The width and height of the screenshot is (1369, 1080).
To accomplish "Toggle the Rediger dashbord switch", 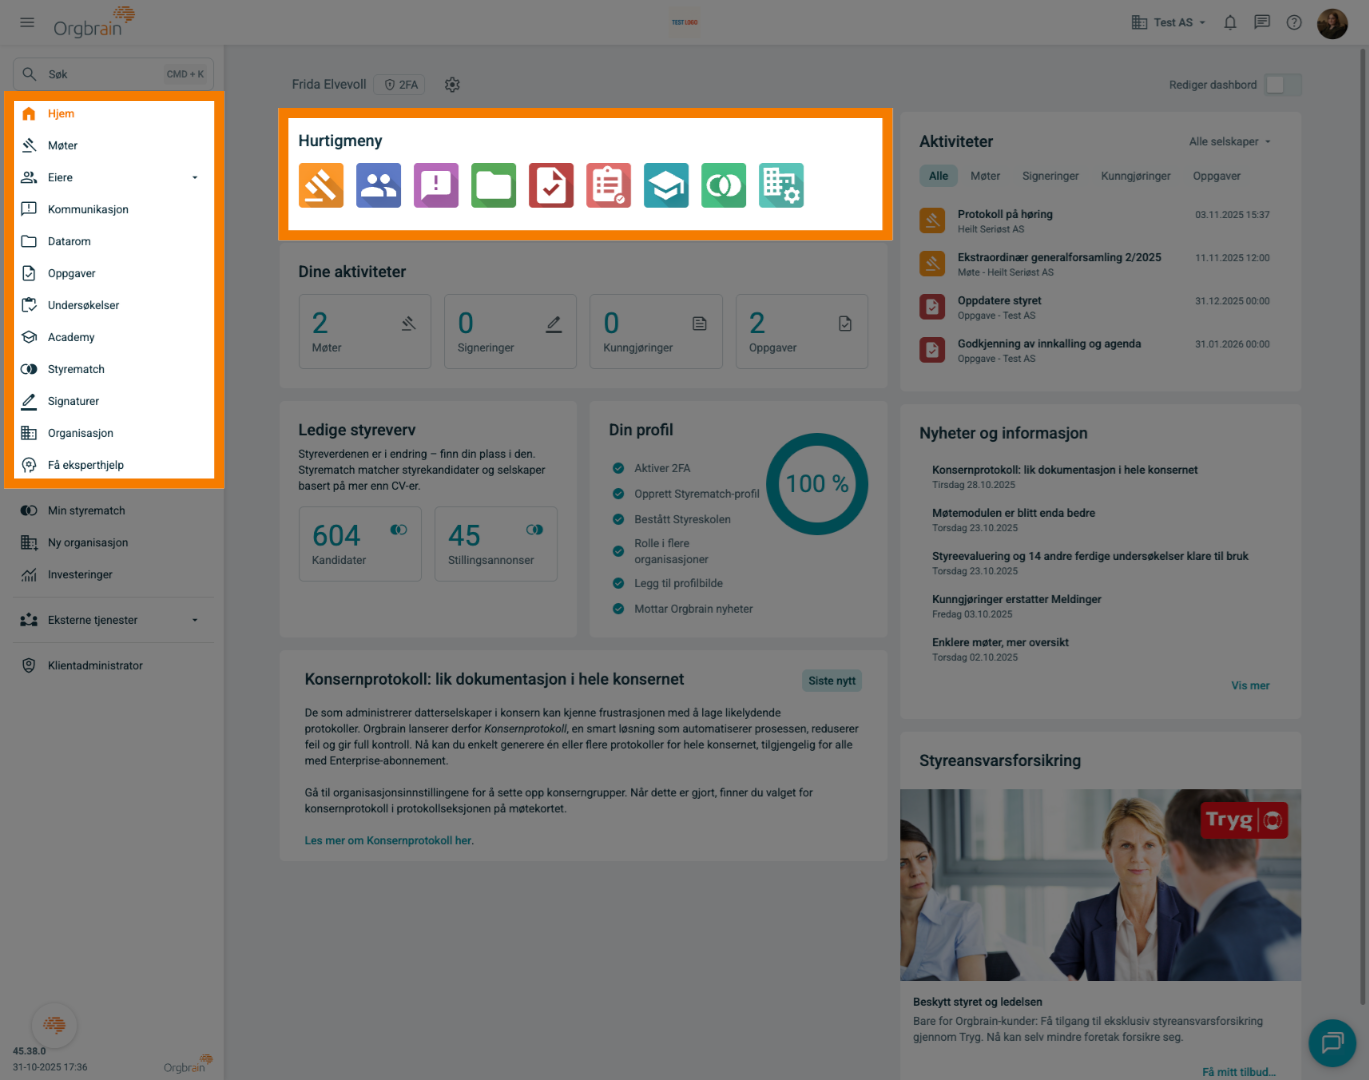I will [x=1283, y=85].
